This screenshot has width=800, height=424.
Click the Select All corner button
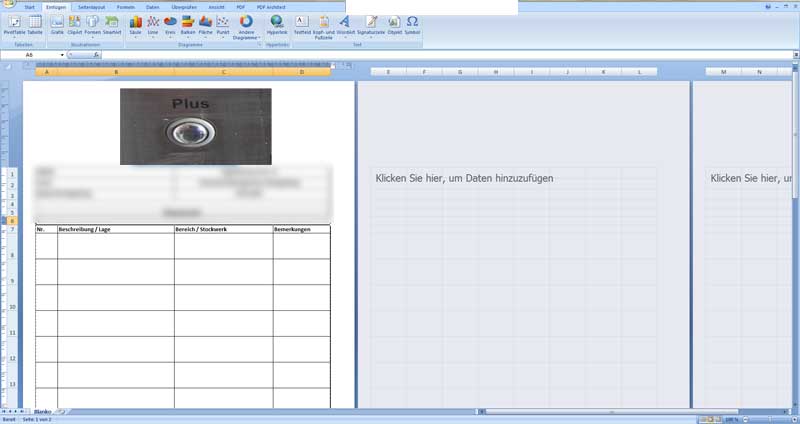point(9,66)
